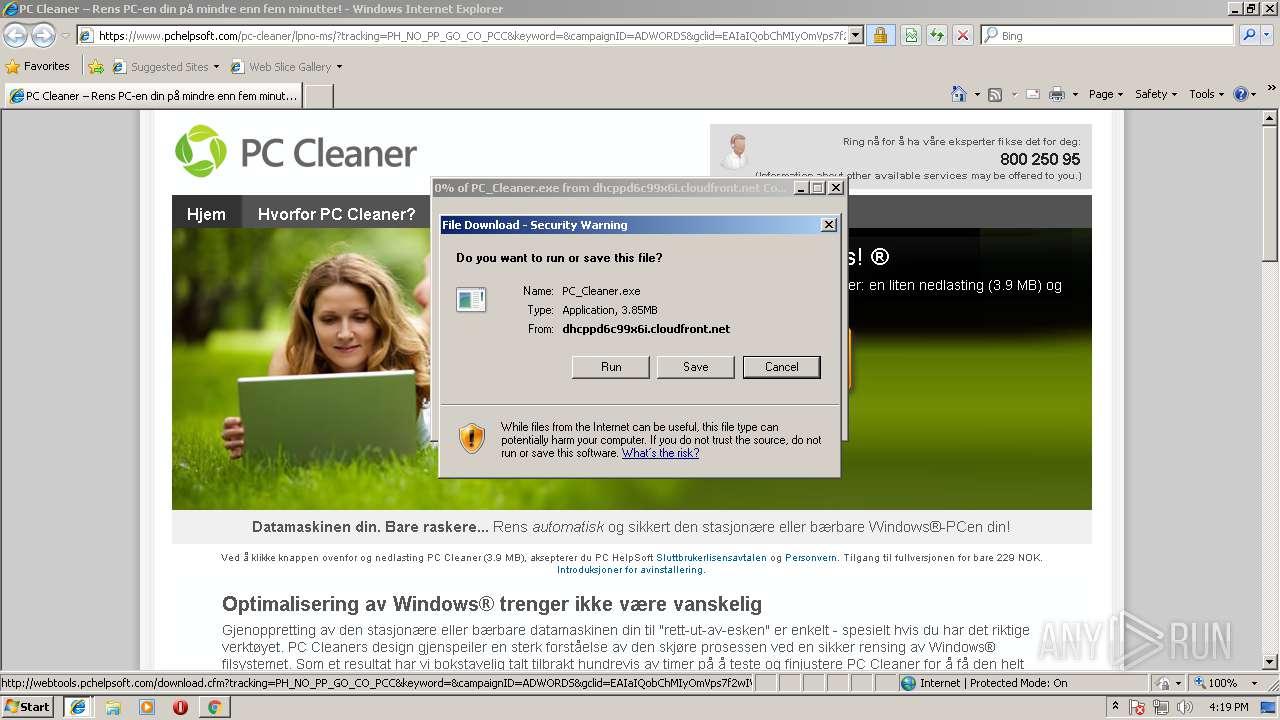Click the Read Mail toolbar icon
The width and height of the screenshot is (1280, 720).
click(x=1033, y=94)
